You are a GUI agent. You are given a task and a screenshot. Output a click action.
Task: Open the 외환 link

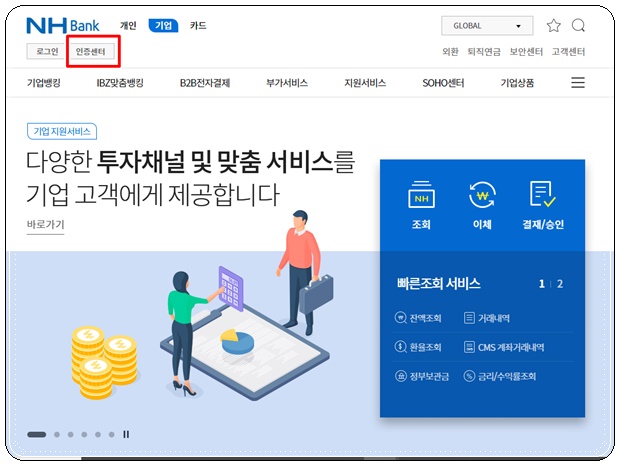[x=450, y=52]
